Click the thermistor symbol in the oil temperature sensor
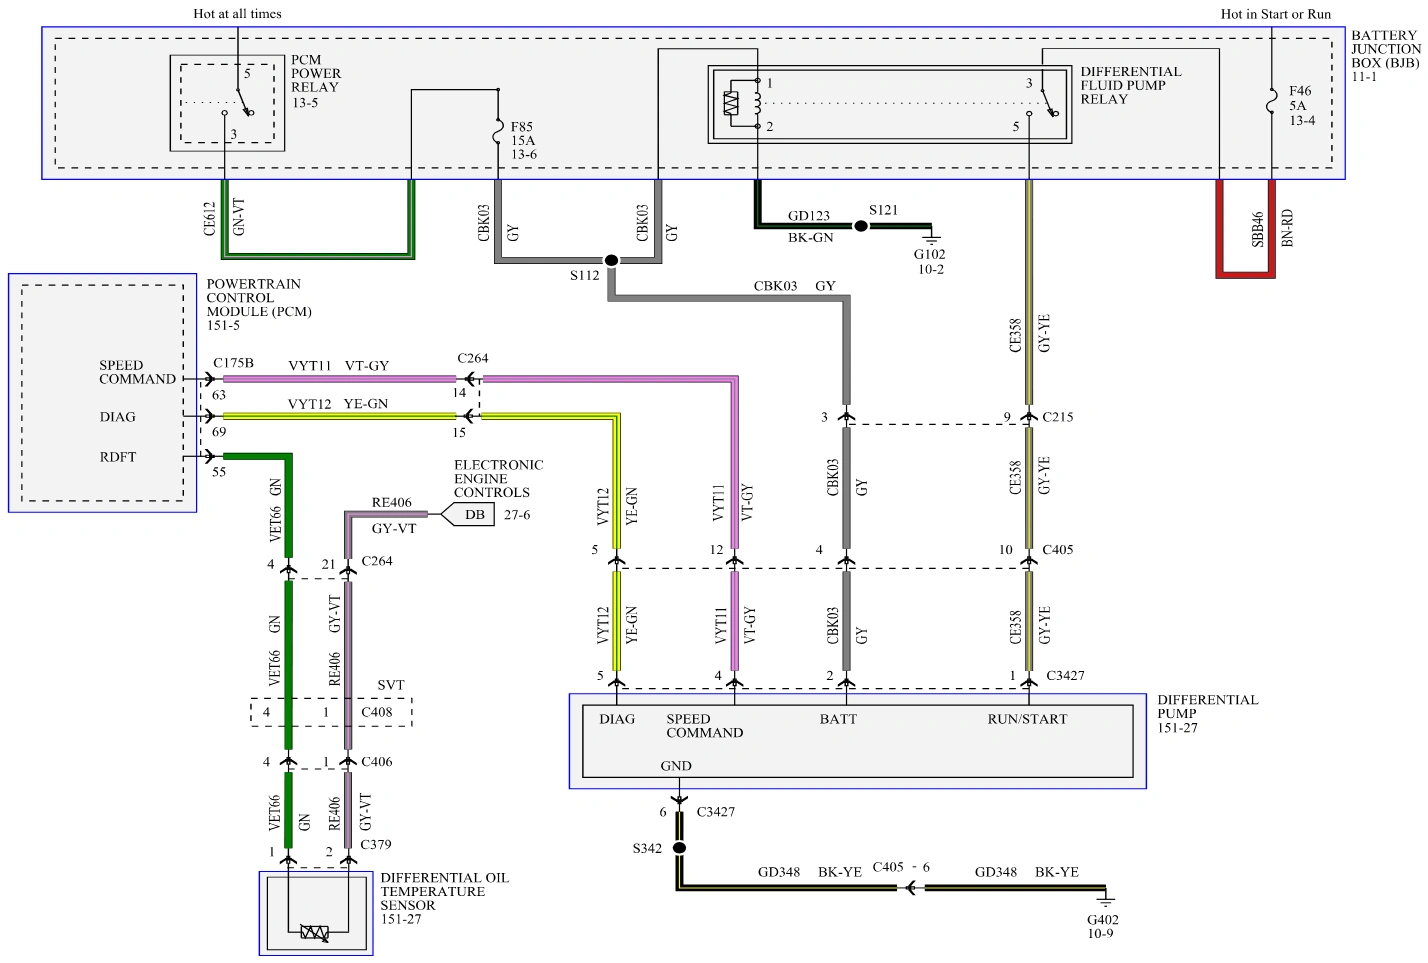The width and height of the screenshot is (1428, 963). coord(315,932)
